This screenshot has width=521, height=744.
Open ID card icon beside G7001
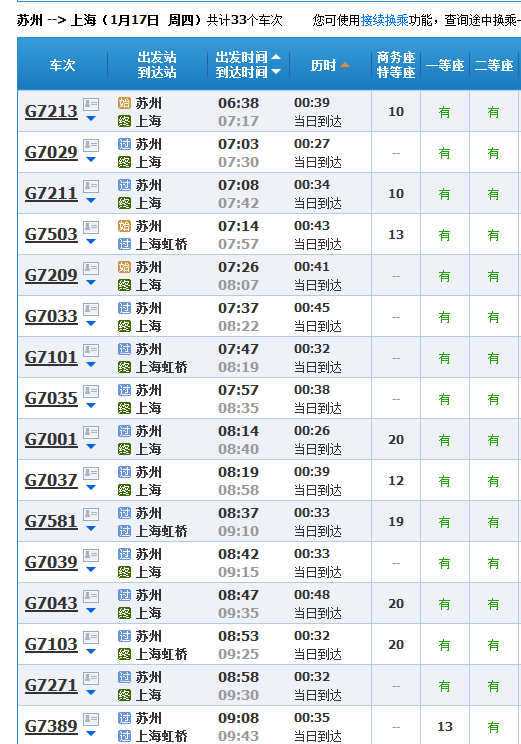coord(91,432)
